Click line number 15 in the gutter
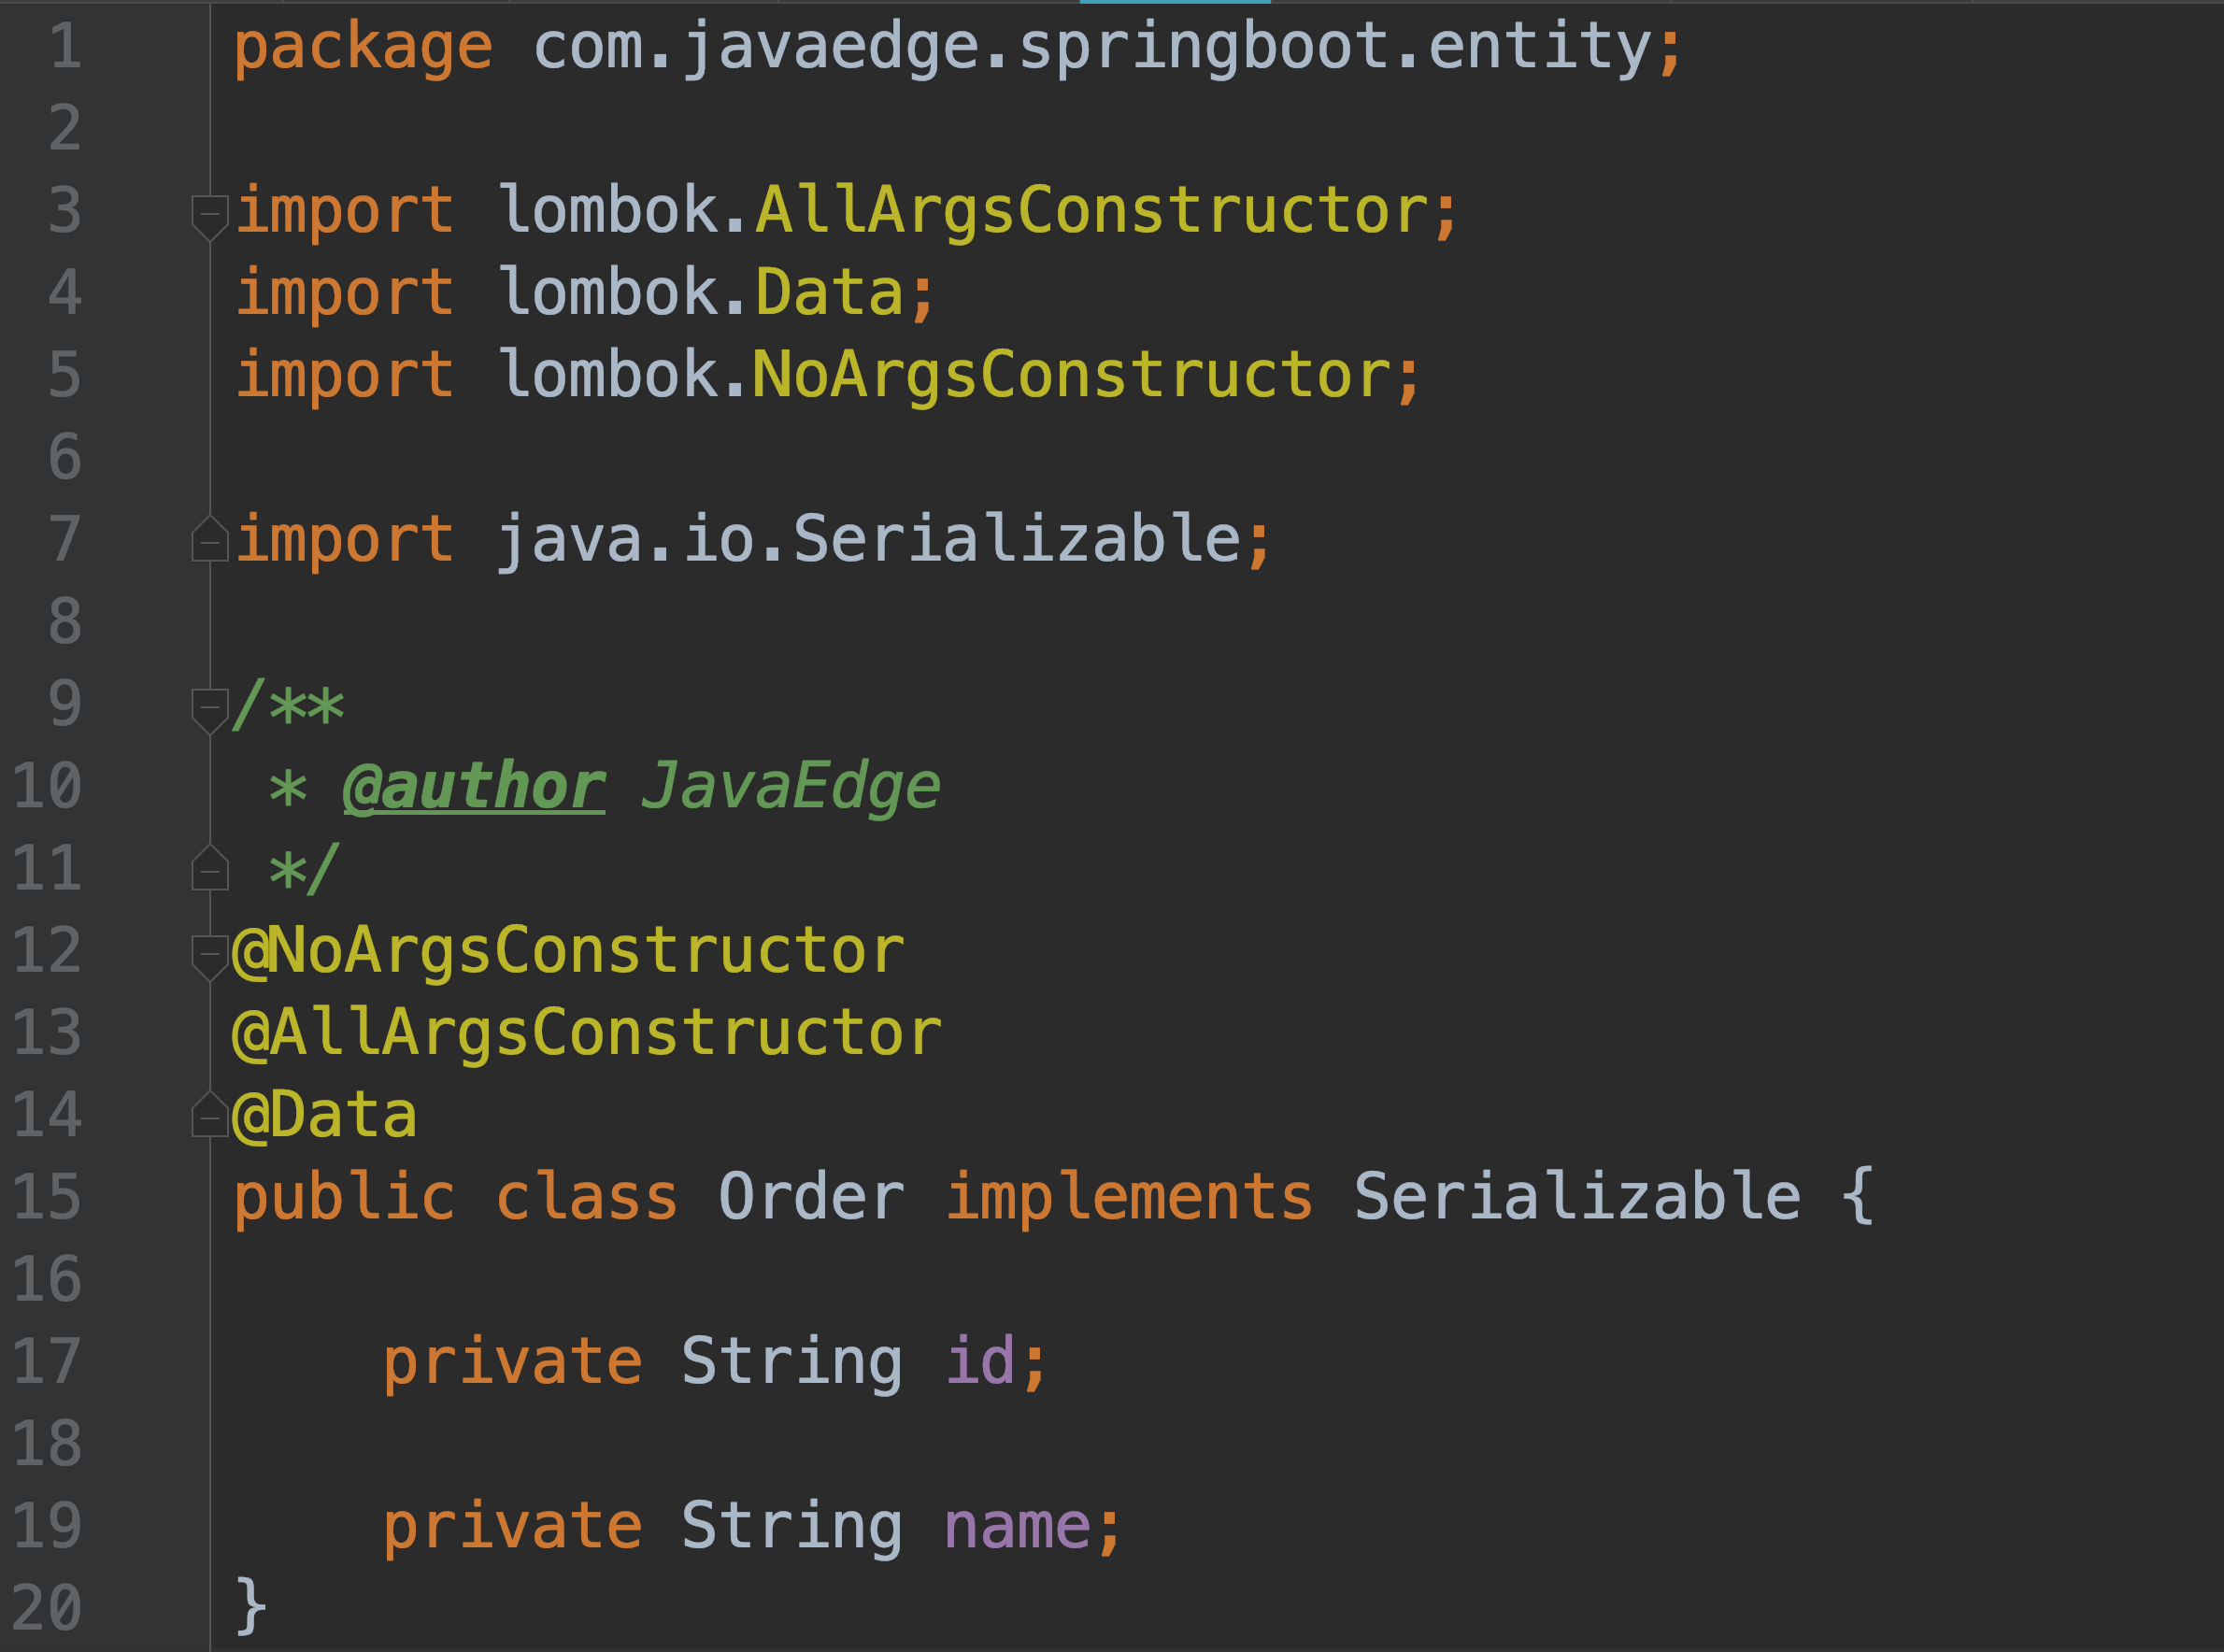Screen dimensions: 2224x1652 point(47,1197)
